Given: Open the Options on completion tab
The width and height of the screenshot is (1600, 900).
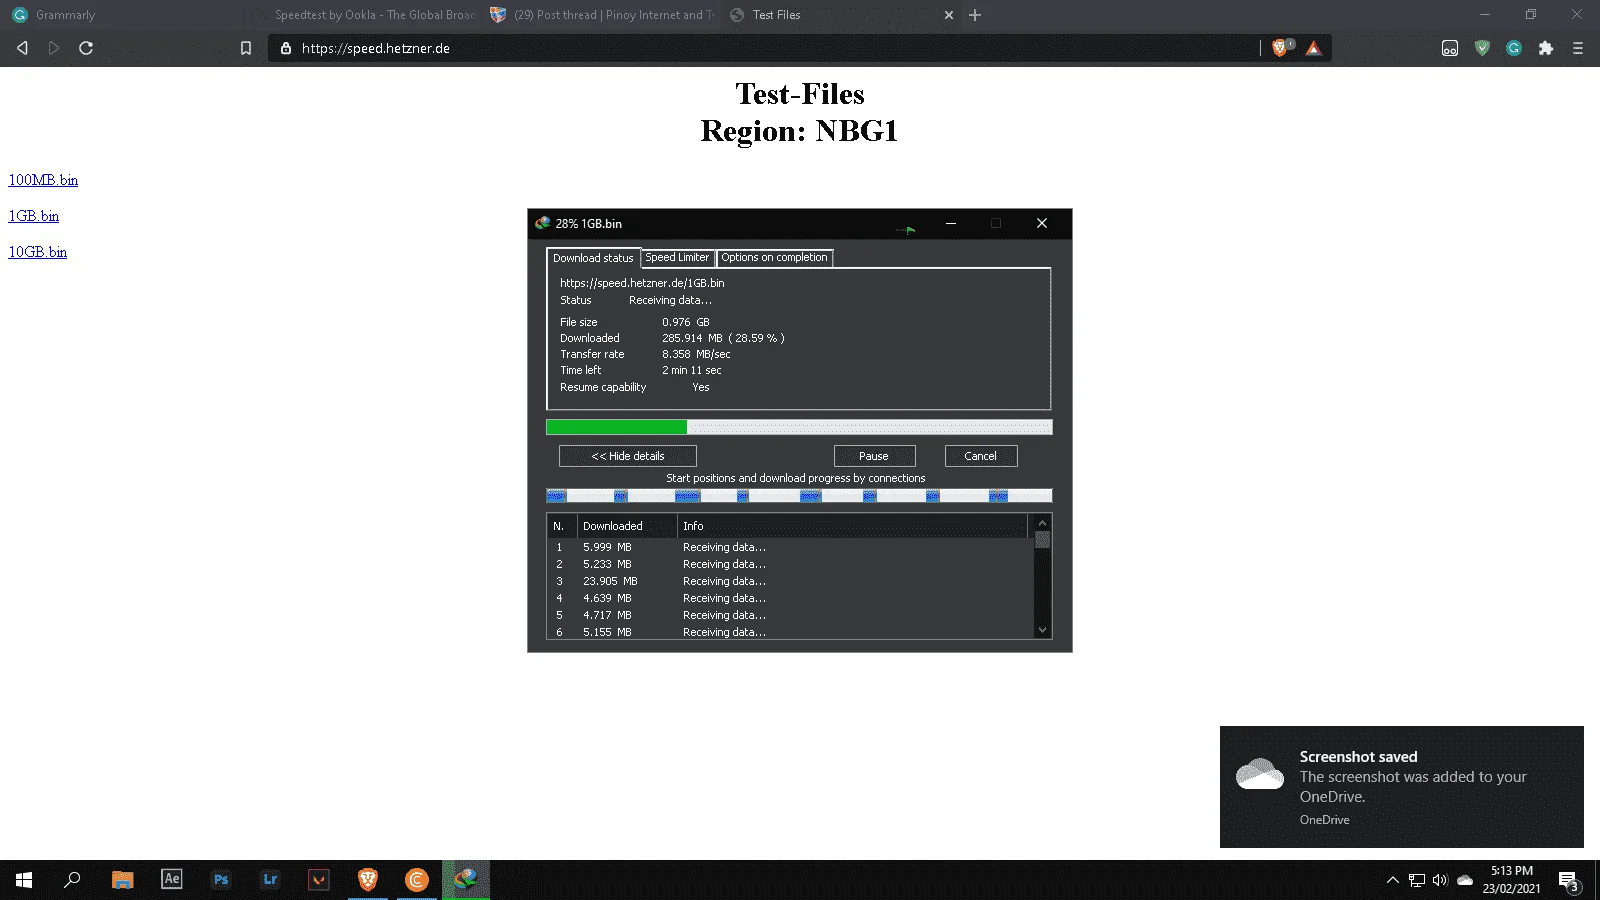Looking at the screenshot, I should point(775,257).
